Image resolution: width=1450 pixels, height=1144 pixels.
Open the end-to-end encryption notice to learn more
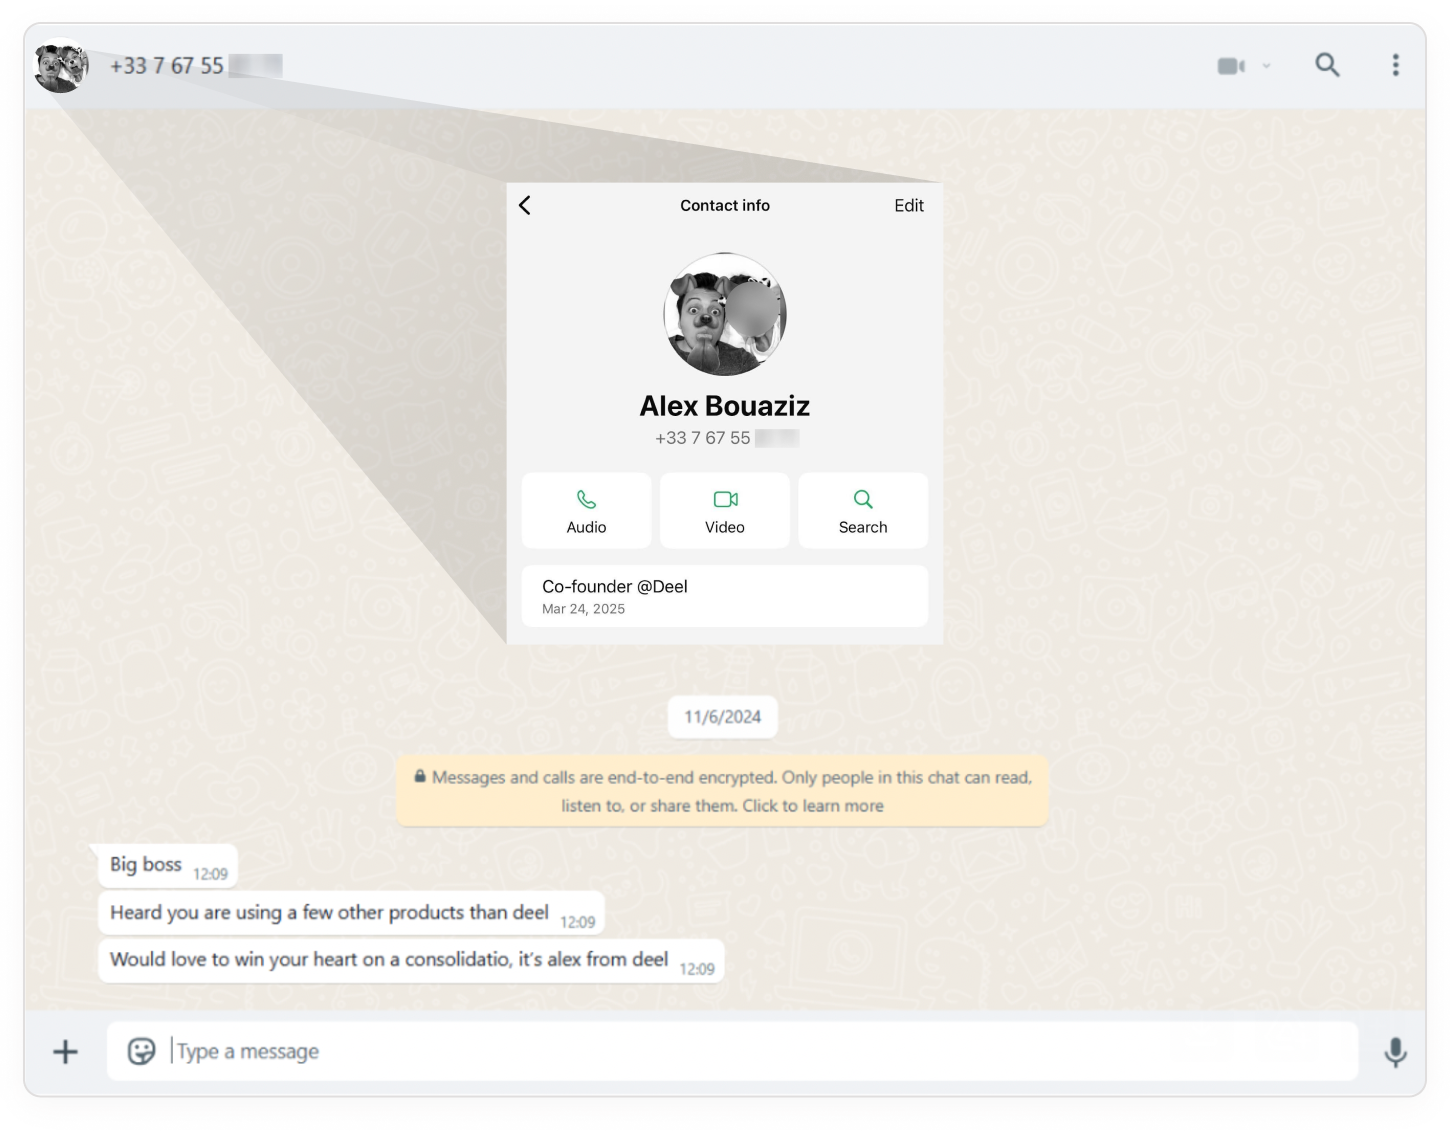point(722,791)
